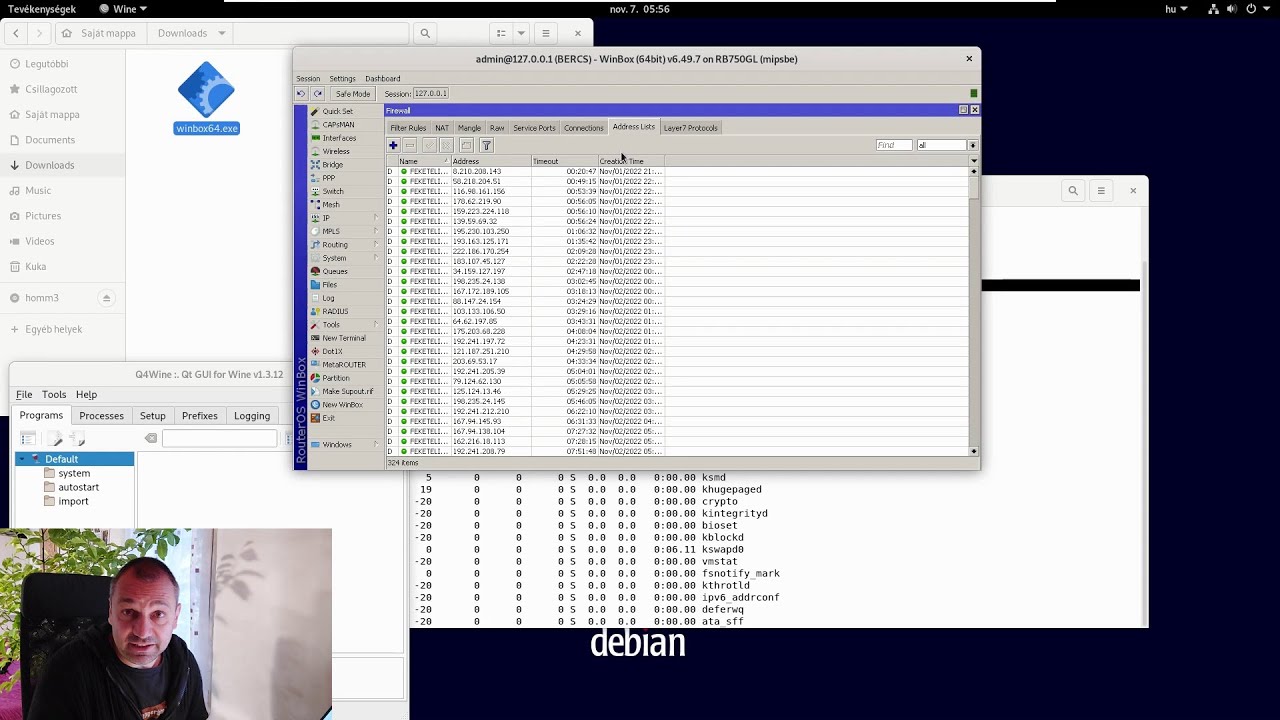Switch to NAT tab
Screen dimensions: 1280x720
click(x=441, y=128)
